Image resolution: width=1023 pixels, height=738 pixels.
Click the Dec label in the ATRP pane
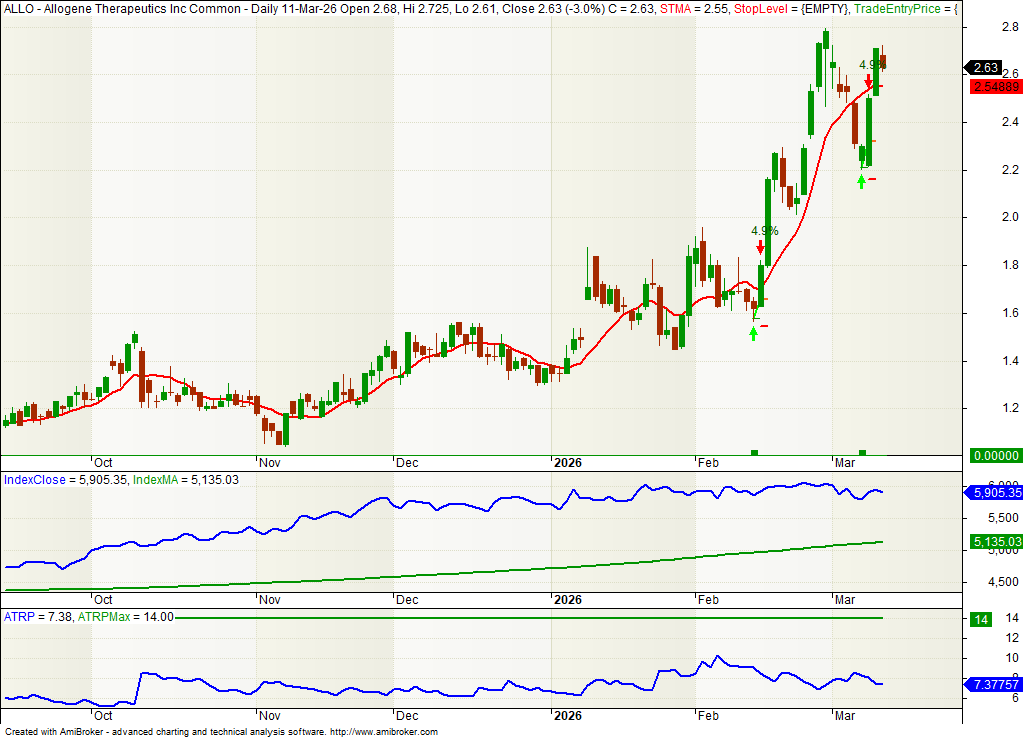(x=406, y=716)
